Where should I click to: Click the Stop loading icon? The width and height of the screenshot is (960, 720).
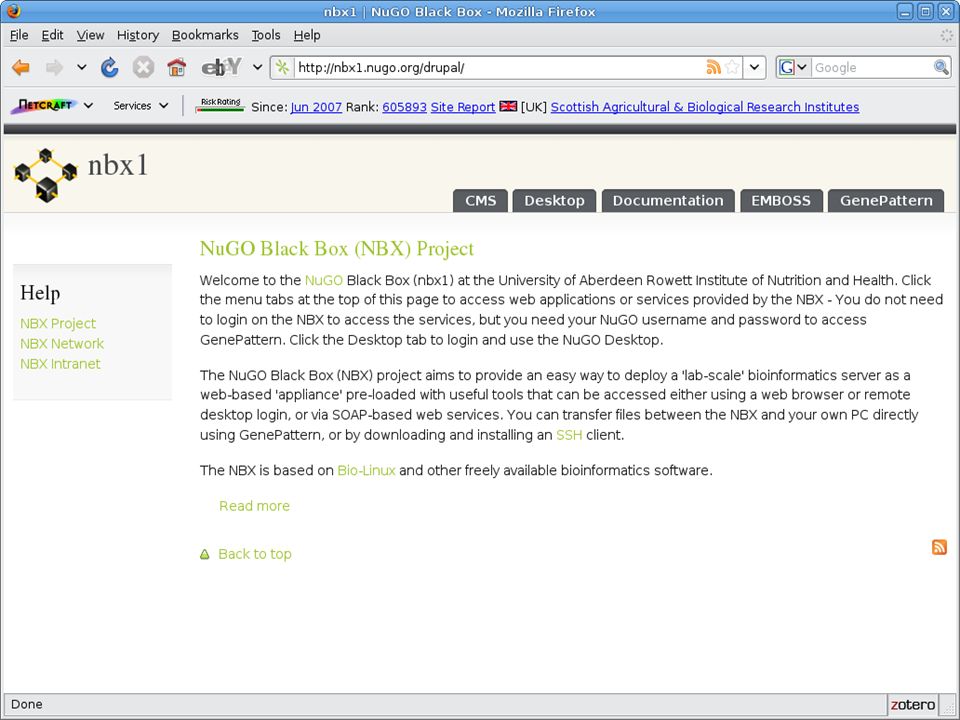[x=143, y=67]
